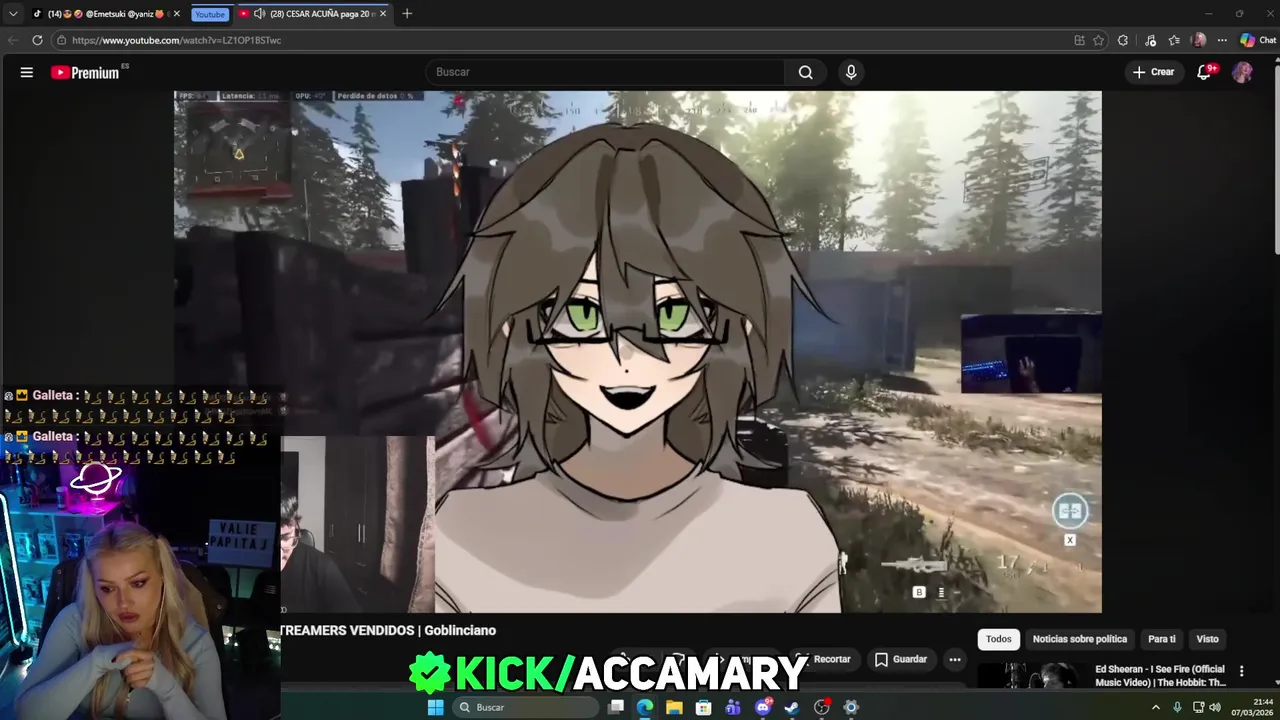Image resolution: width=1280 pixels, height=720 pixels.
Task: Open the split screen icon in address bar
Action: (1079, 40)
